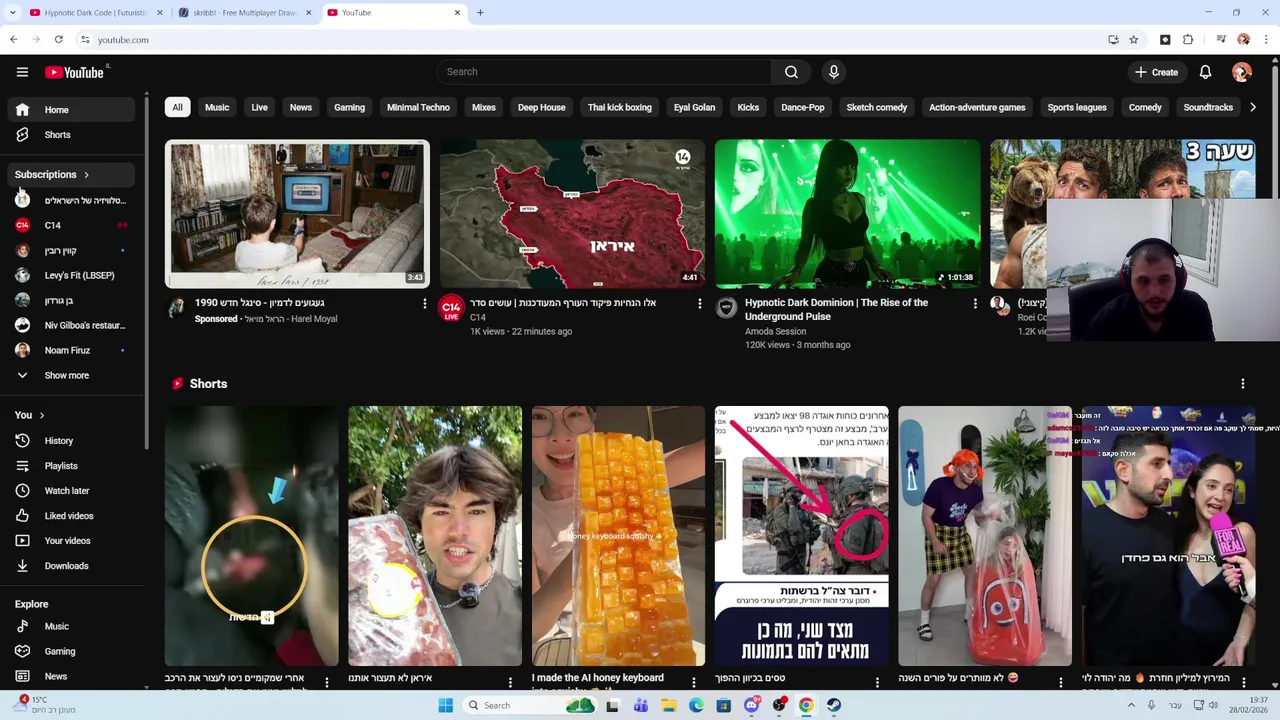Open the account avatar menu
This screenshot has width=1280, height=720.
[1242, 72]
